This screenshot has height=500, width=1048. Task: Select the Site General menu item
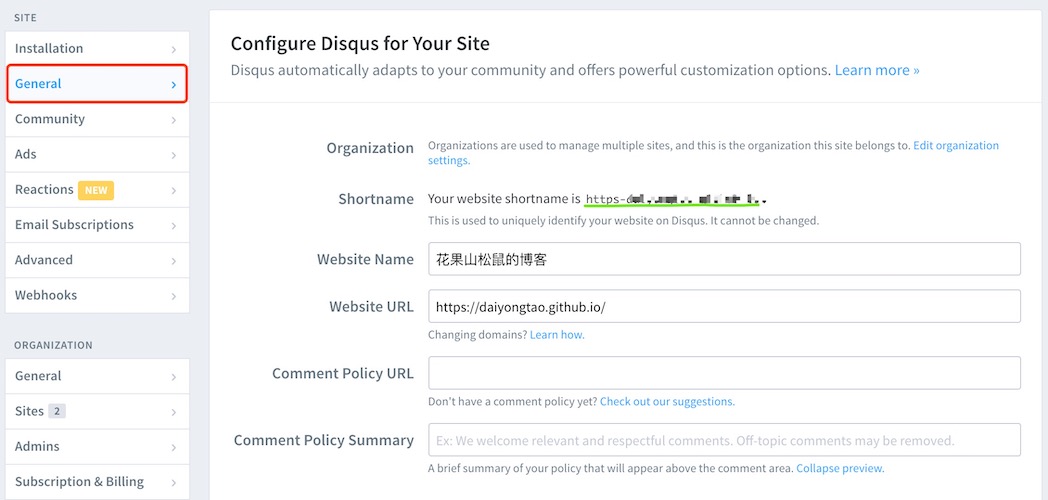pyautogui.click(x=98, y=84)
